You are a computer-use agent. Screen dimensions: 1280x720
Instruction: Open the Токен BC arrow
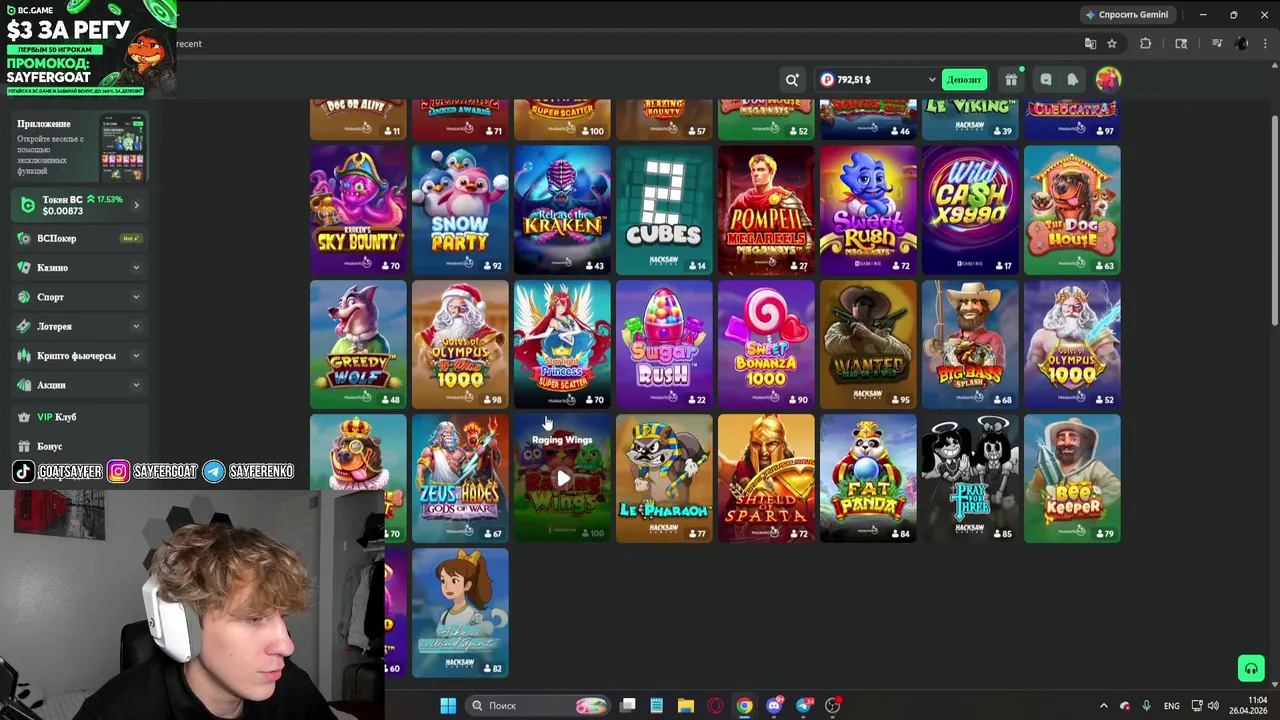(x=136, y=205)
